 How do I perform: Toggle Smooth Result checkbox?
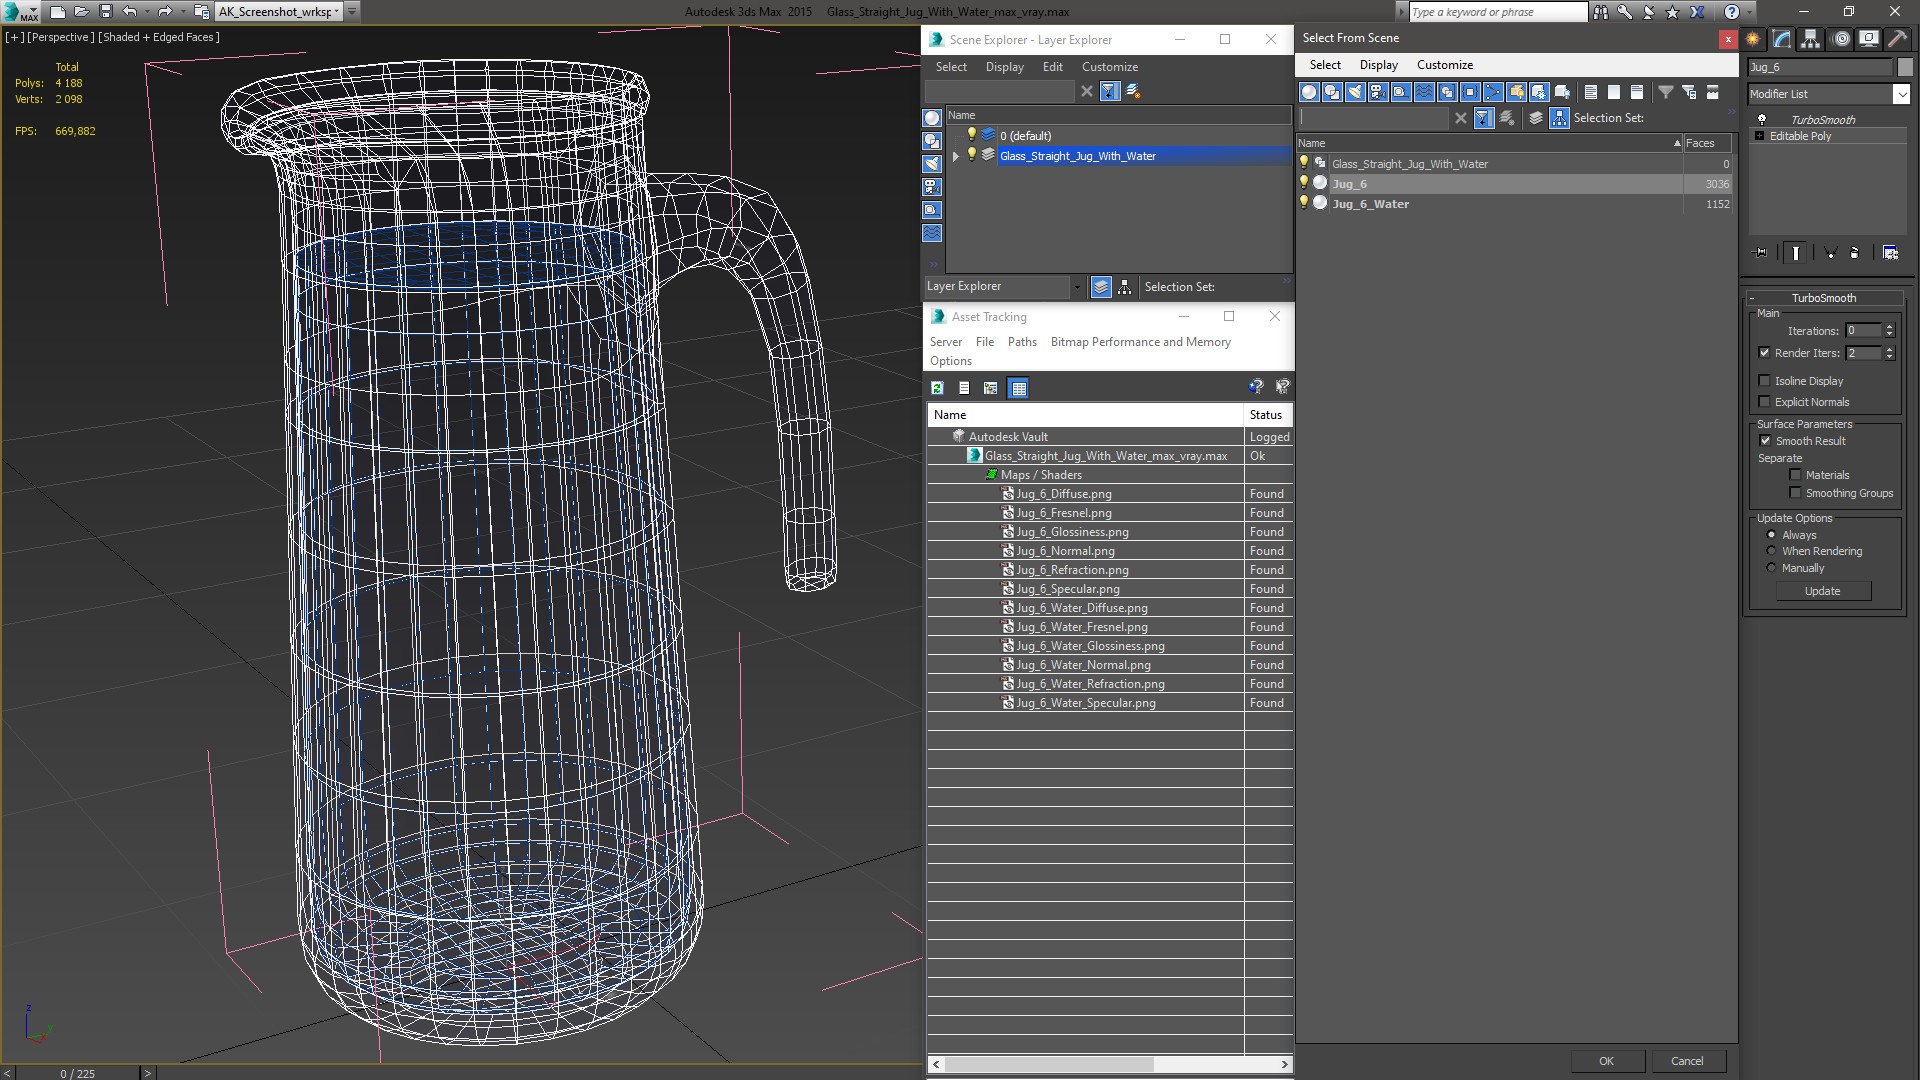tap(1765, 441)
